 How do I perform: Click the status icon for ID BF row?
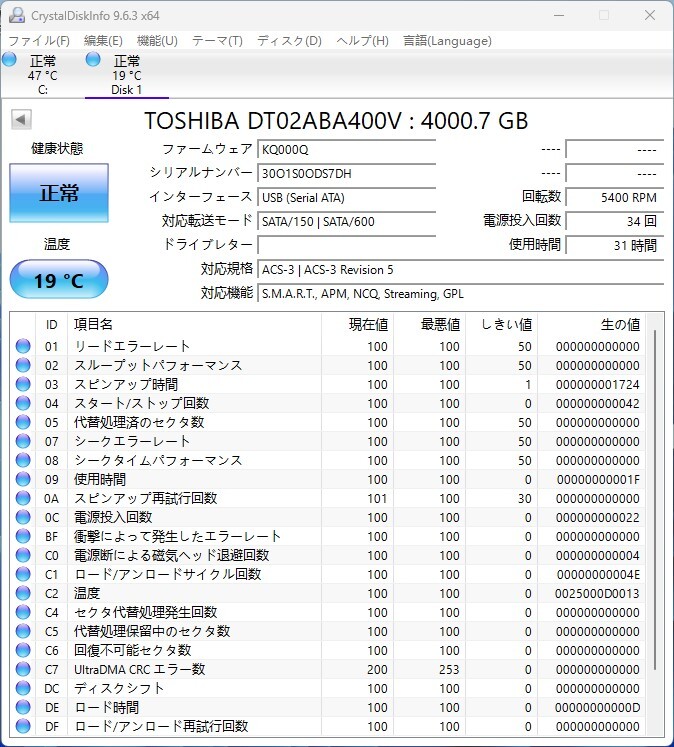(23, 536)
